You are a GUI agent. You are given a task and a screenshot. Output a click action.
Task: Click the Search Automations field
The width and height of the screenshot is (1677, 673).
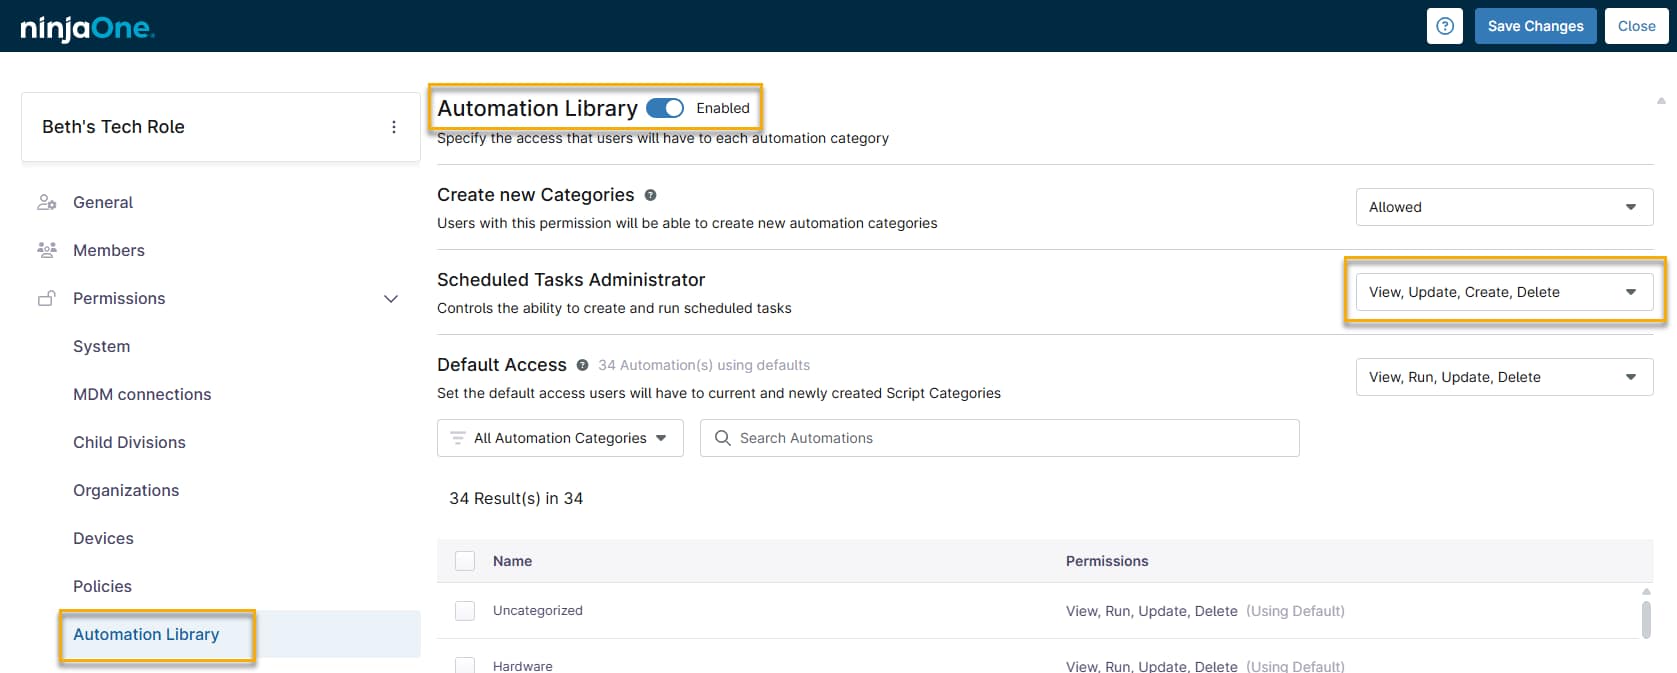(1000, 438)
